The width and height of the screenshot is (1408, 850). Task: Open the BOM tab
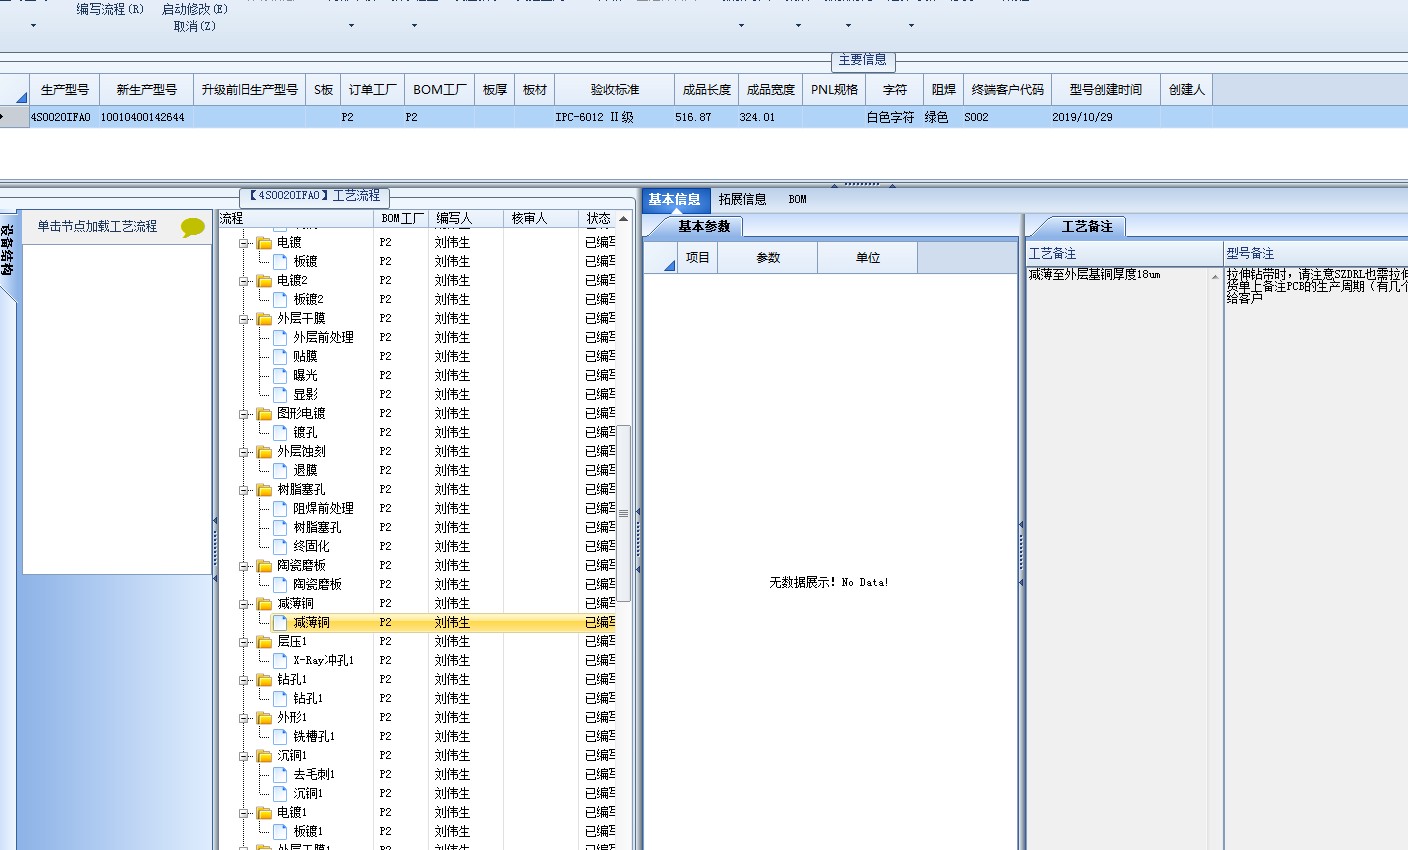[x=797, y=199]
